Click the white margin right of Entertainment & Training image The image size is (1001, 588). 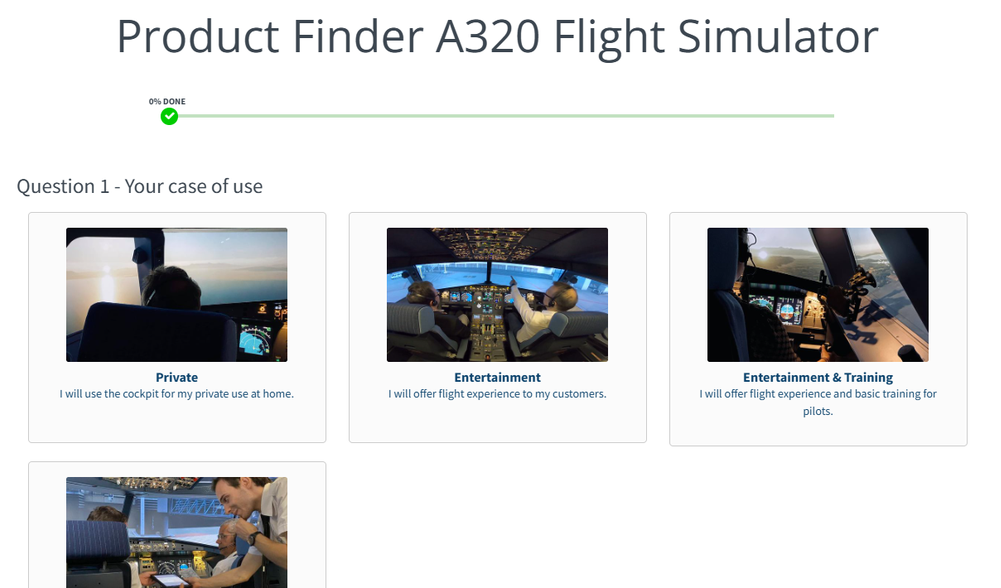coord(948,295)
